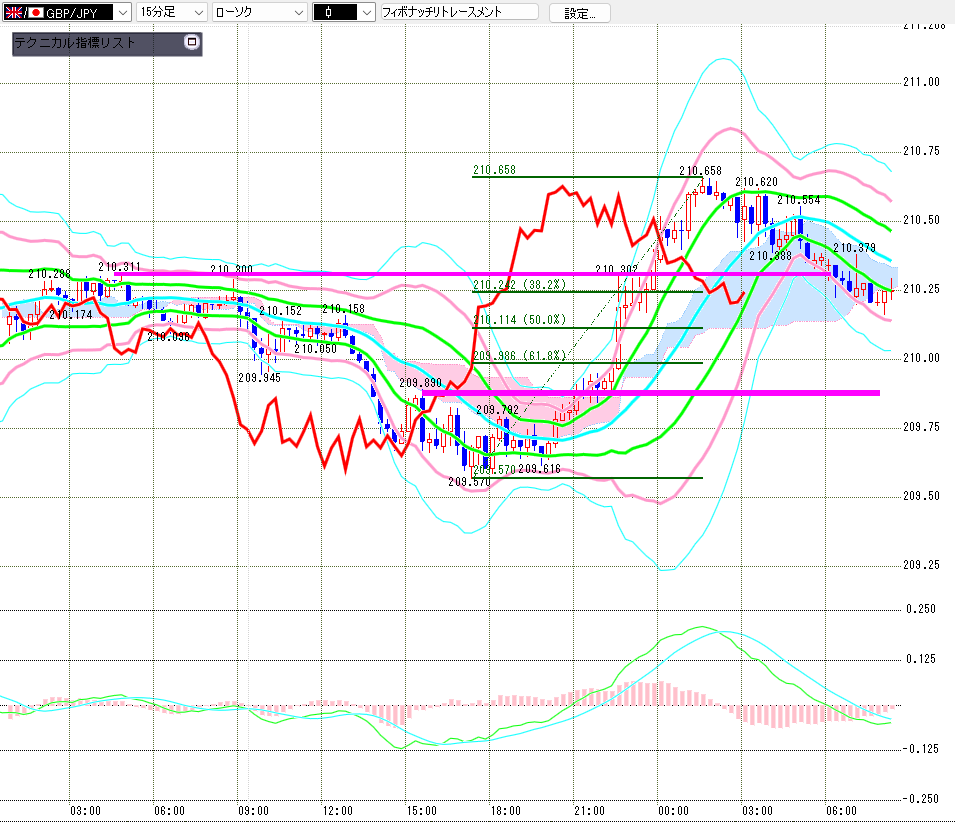This screenshot has height=822, width=955.
Task: Click the 210.379 price label
Action: coord(855,248)
